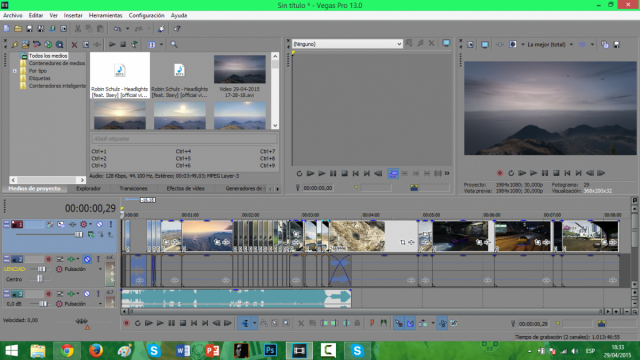The image size is (640, 360).
Task: Click Save Snapshot icon in video preview
Action: 616,44
